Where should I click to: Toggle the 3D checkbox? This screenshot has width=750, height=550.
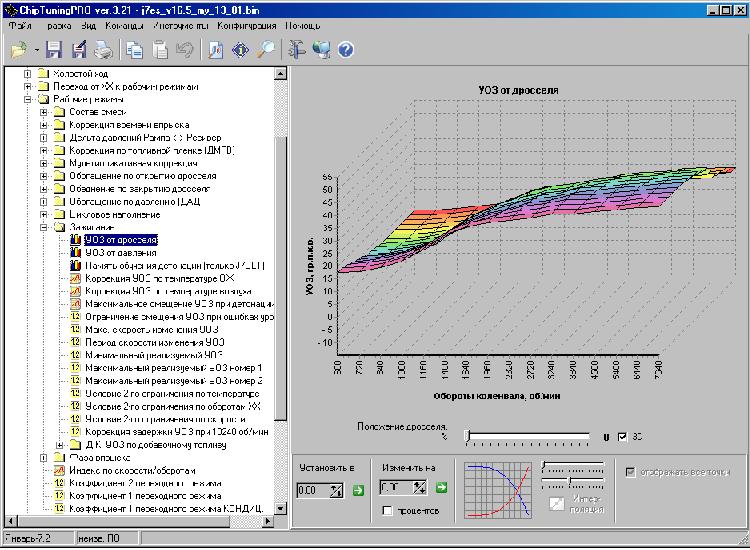623,437
